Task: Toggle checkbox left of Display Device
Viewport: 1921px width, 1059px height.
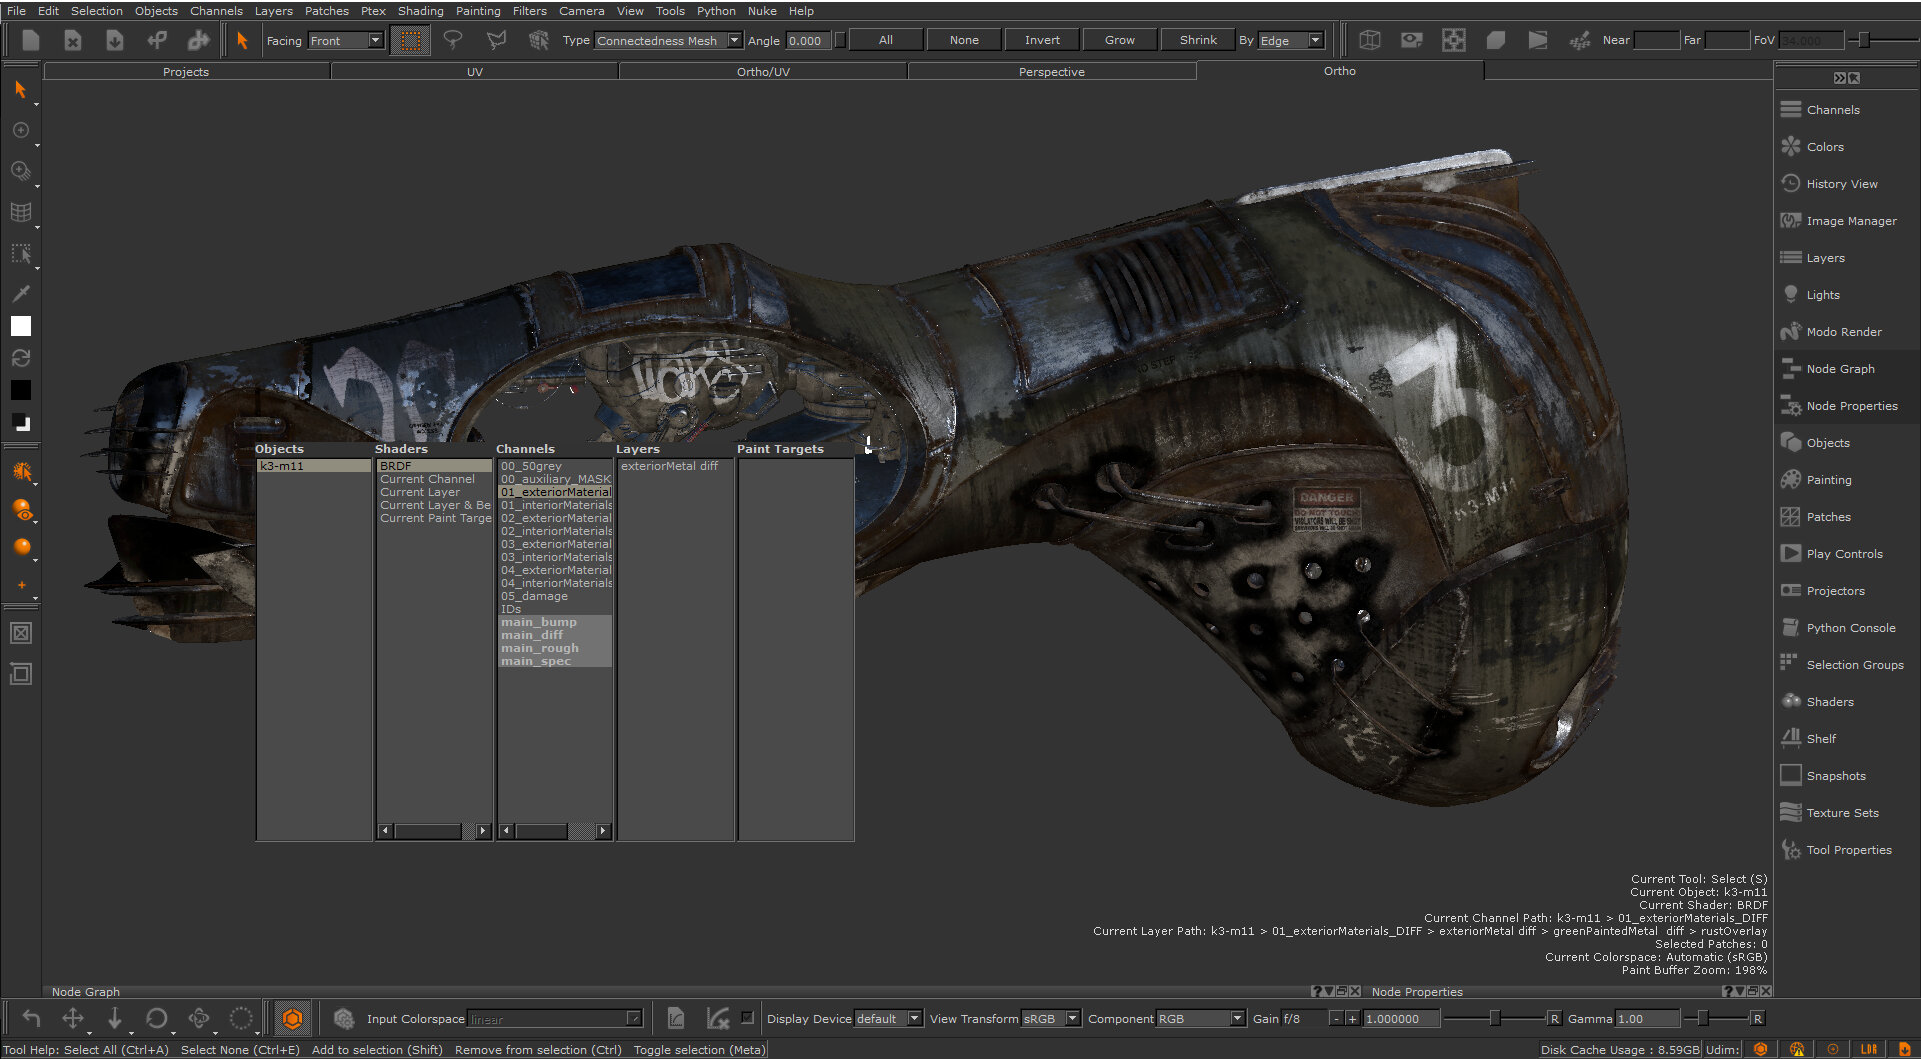Action: coord(747,1018)
